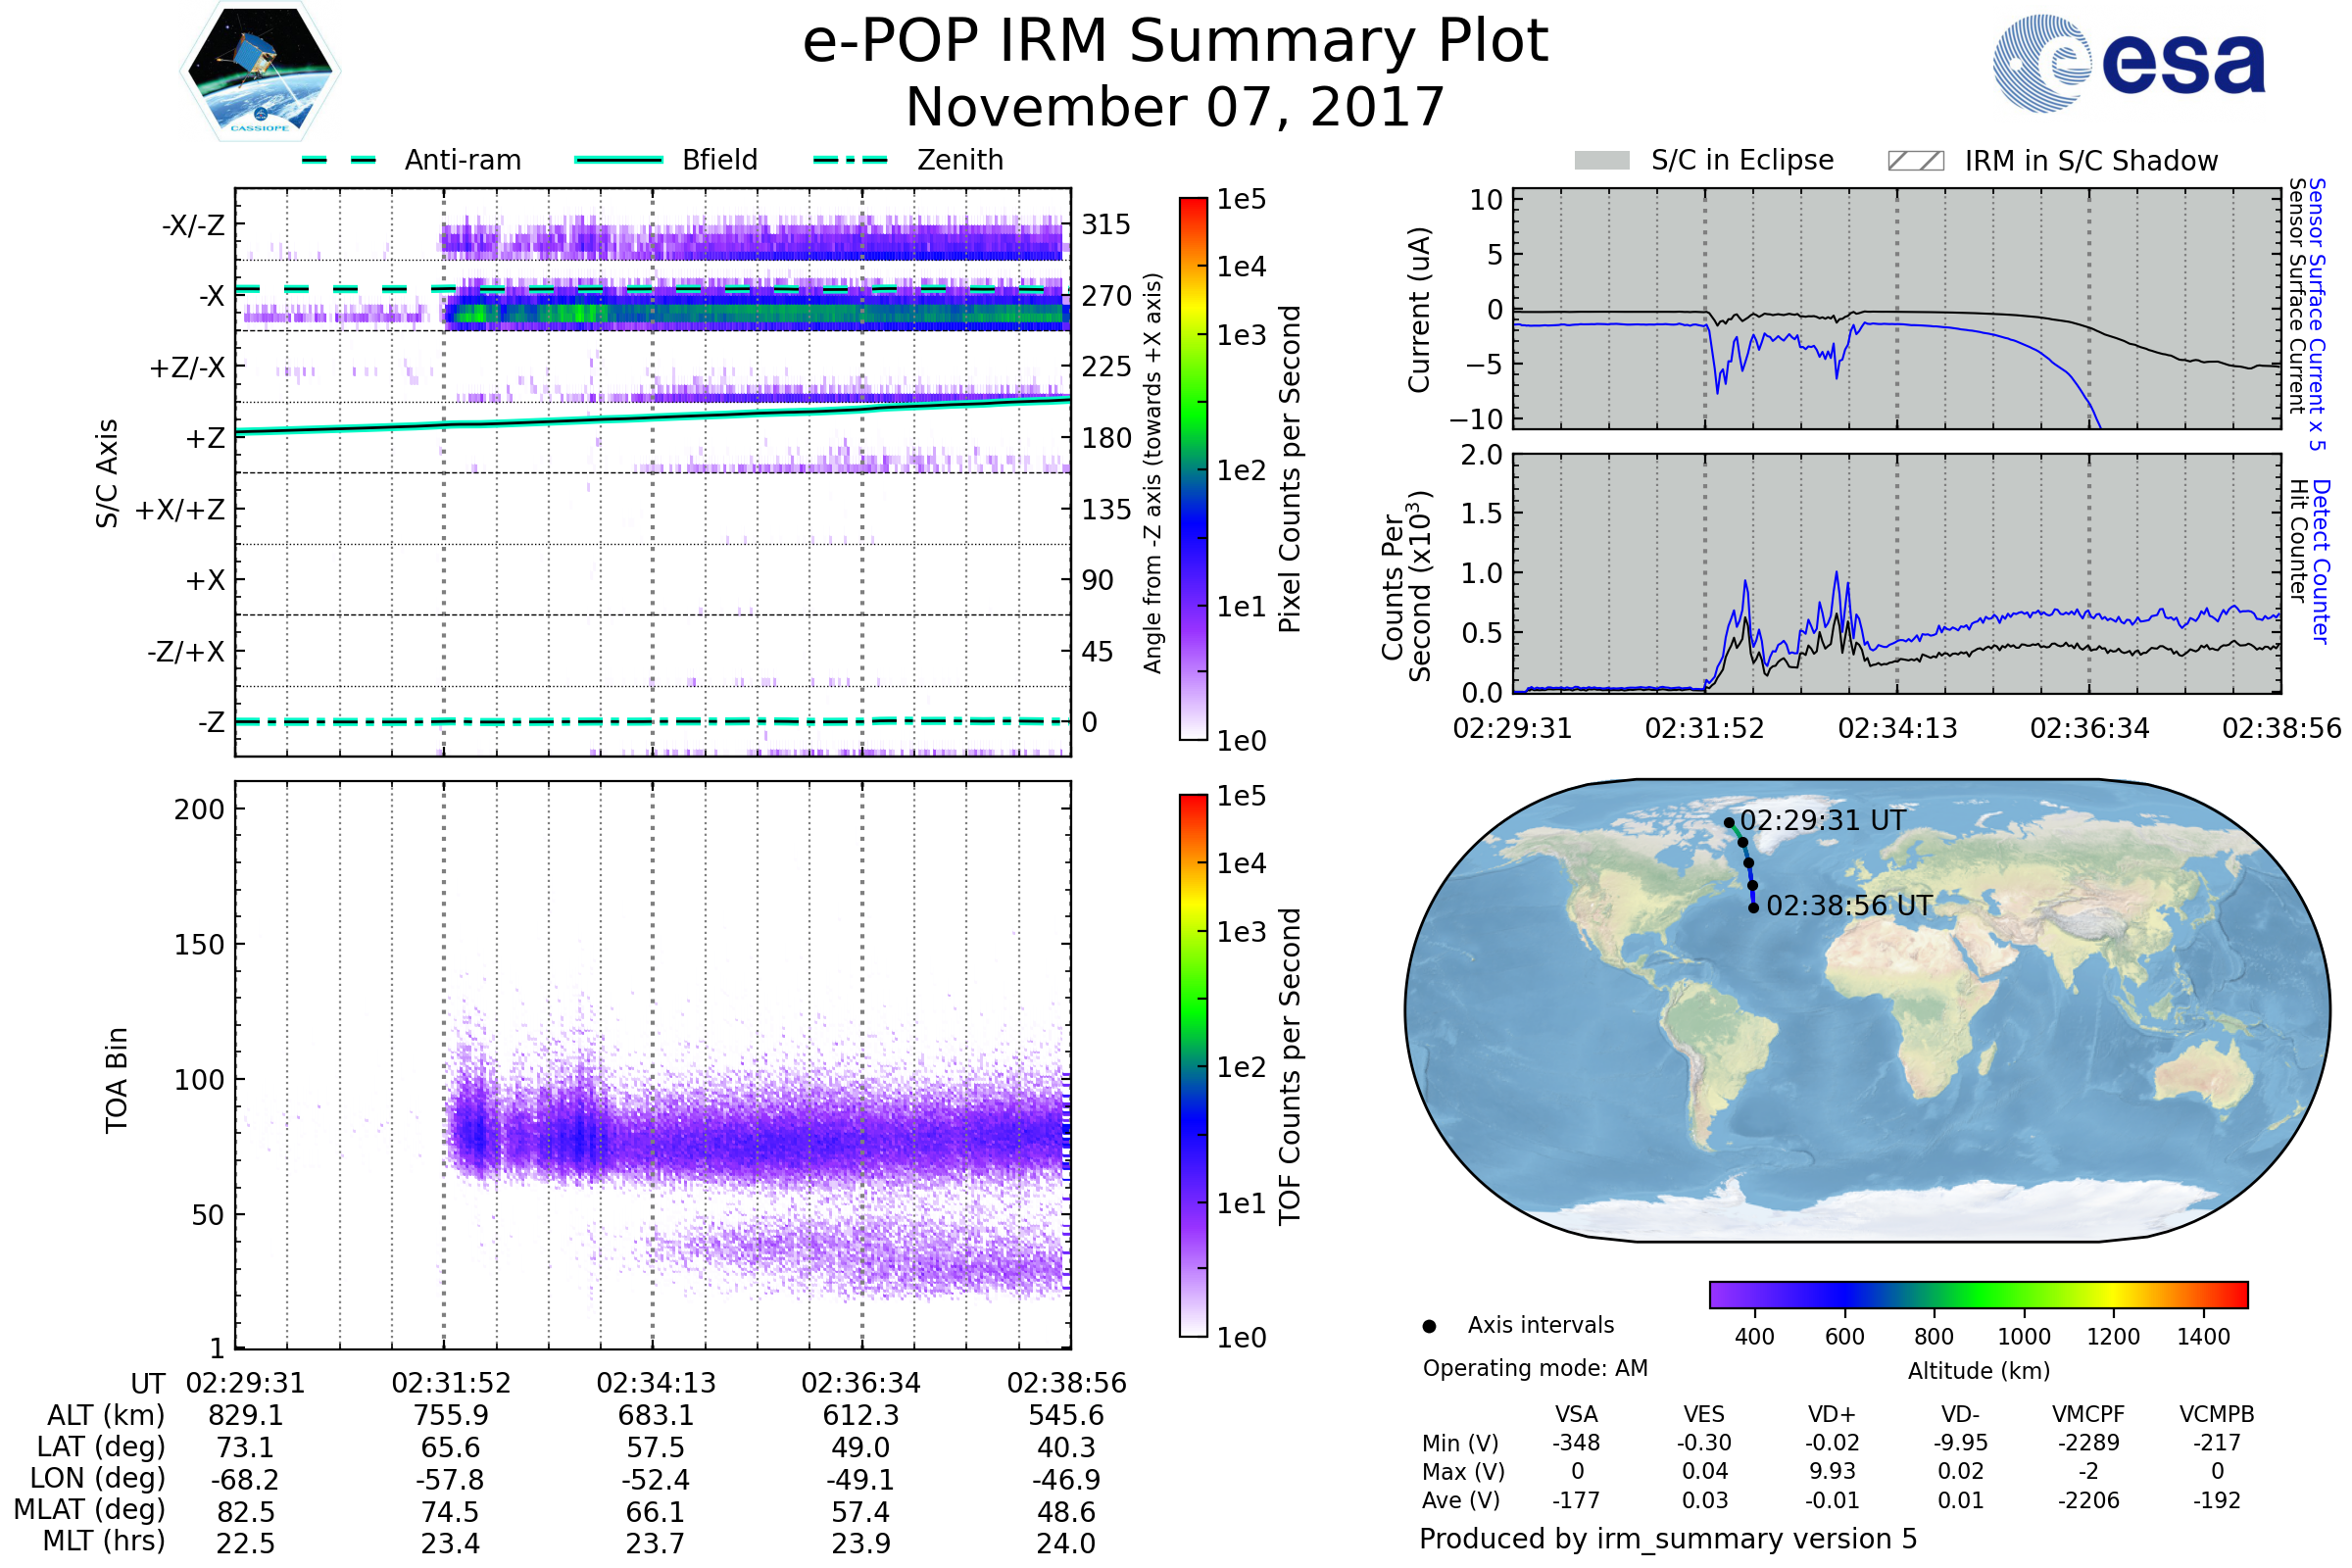Click the Sensor Surface Current x 5 label

pyautogui.click(x=2316, y=314)
